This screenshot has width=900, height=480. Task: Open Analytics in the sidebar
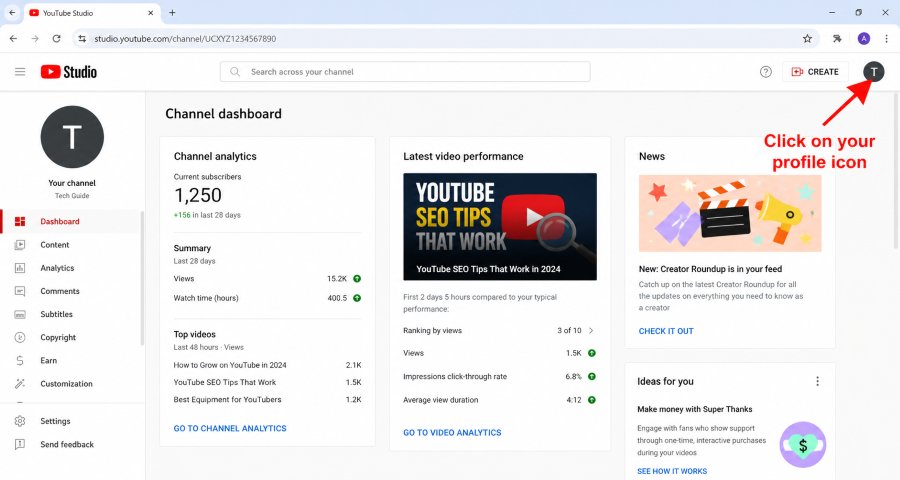(70, 268)
